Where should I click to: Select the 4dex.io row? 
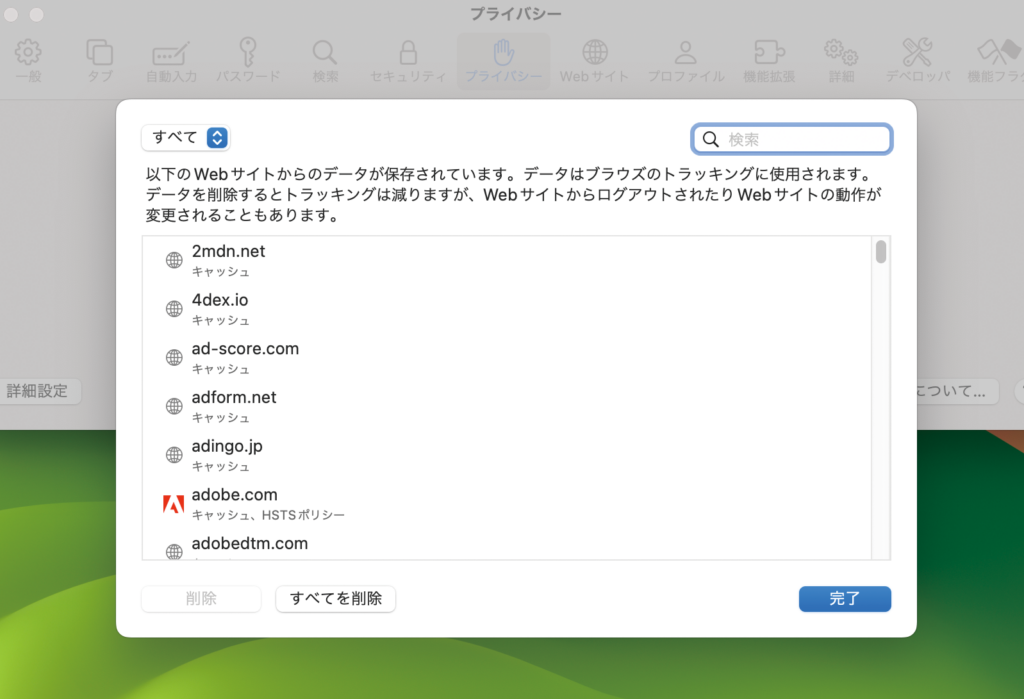pos(507,309)
